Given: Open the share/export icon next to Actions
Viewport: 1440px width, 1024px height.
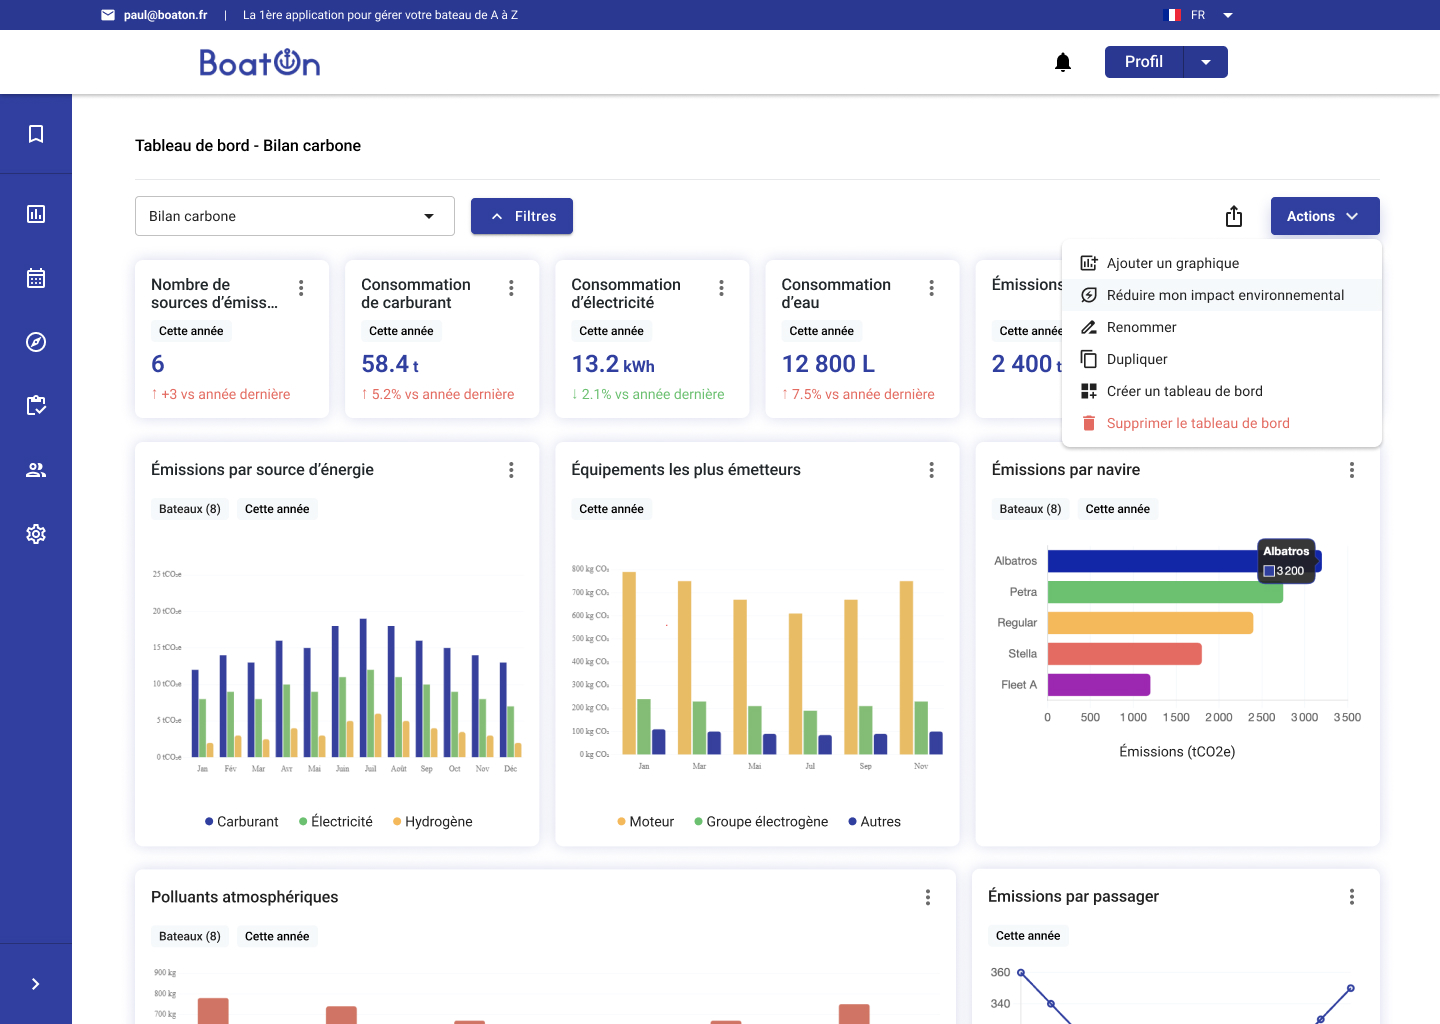Looking at the screenshot, I should tap(1234, 216).
